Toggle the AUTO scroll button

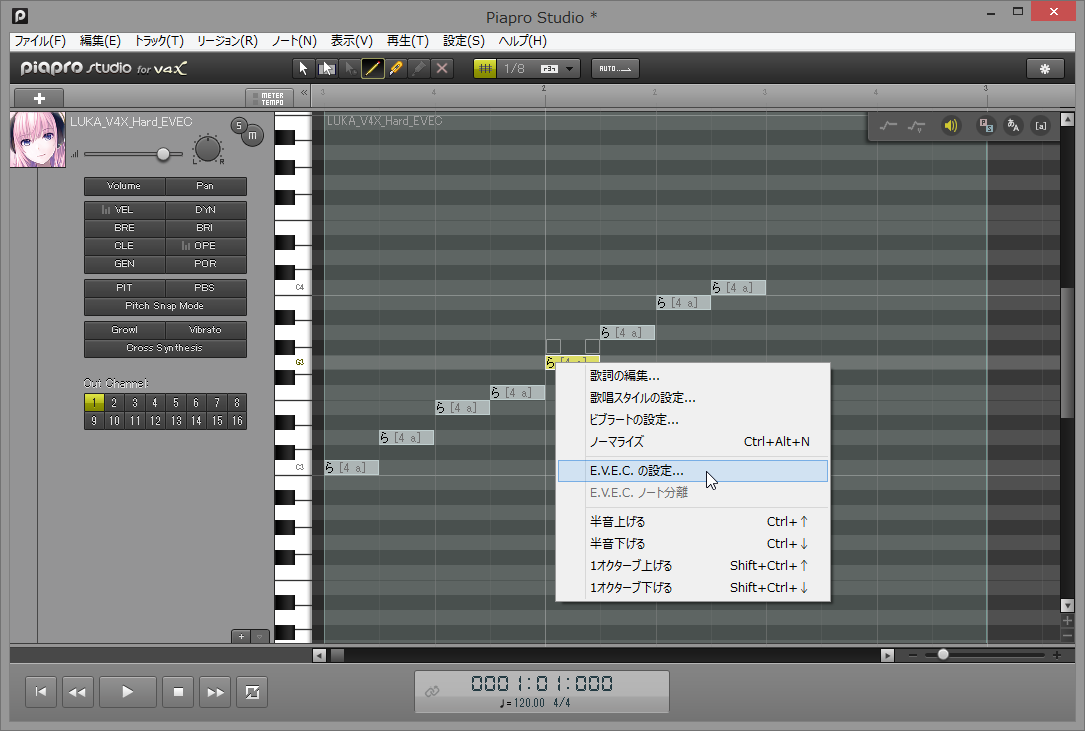[x=615, y=69]
